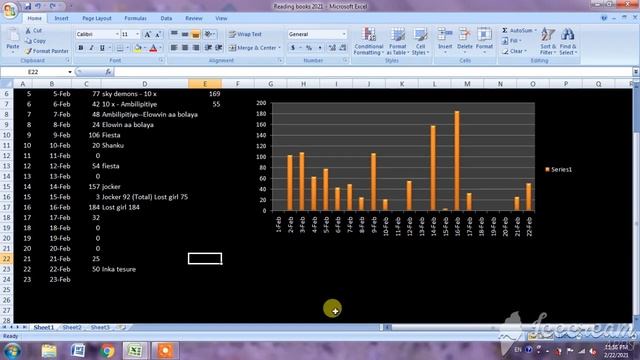The height and width of the screenshot is (360, 640).
Task: Click the Save icon in Quick Access
Action: (27, 6)
